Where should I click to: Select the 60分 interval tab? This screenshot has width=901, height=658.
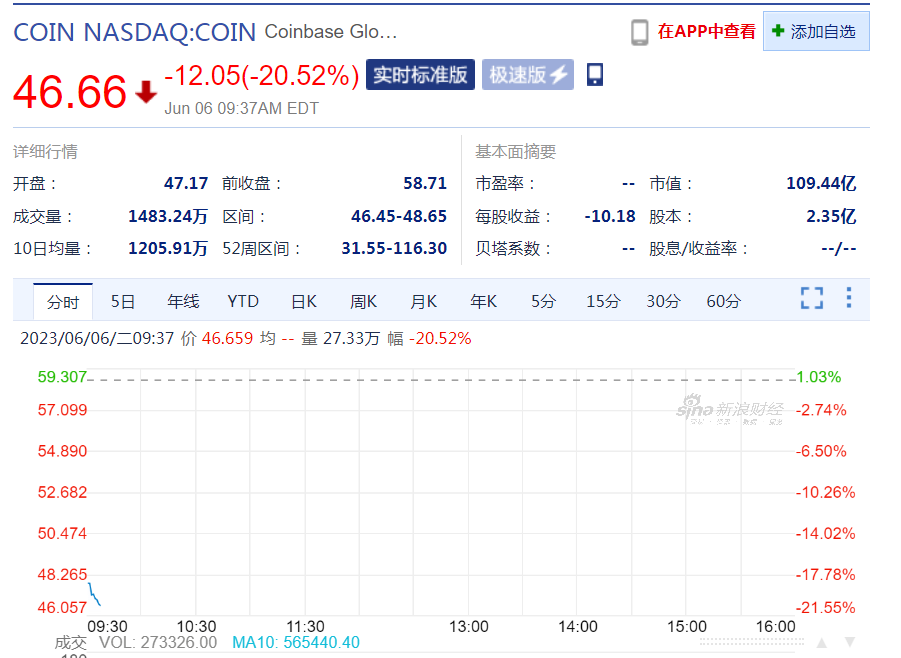(723, 301)
